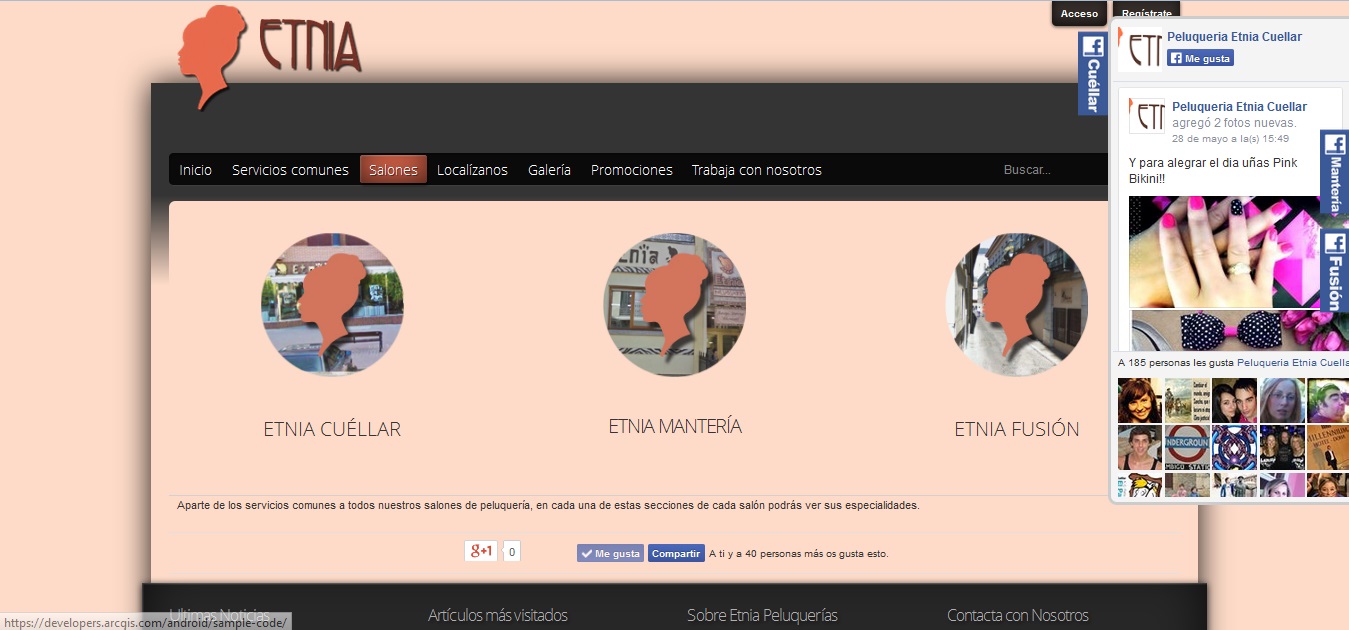Screen dimensions: 1349x630
Task: Open the Fusión Facebook side tab
Action: tap(1334, 270)
